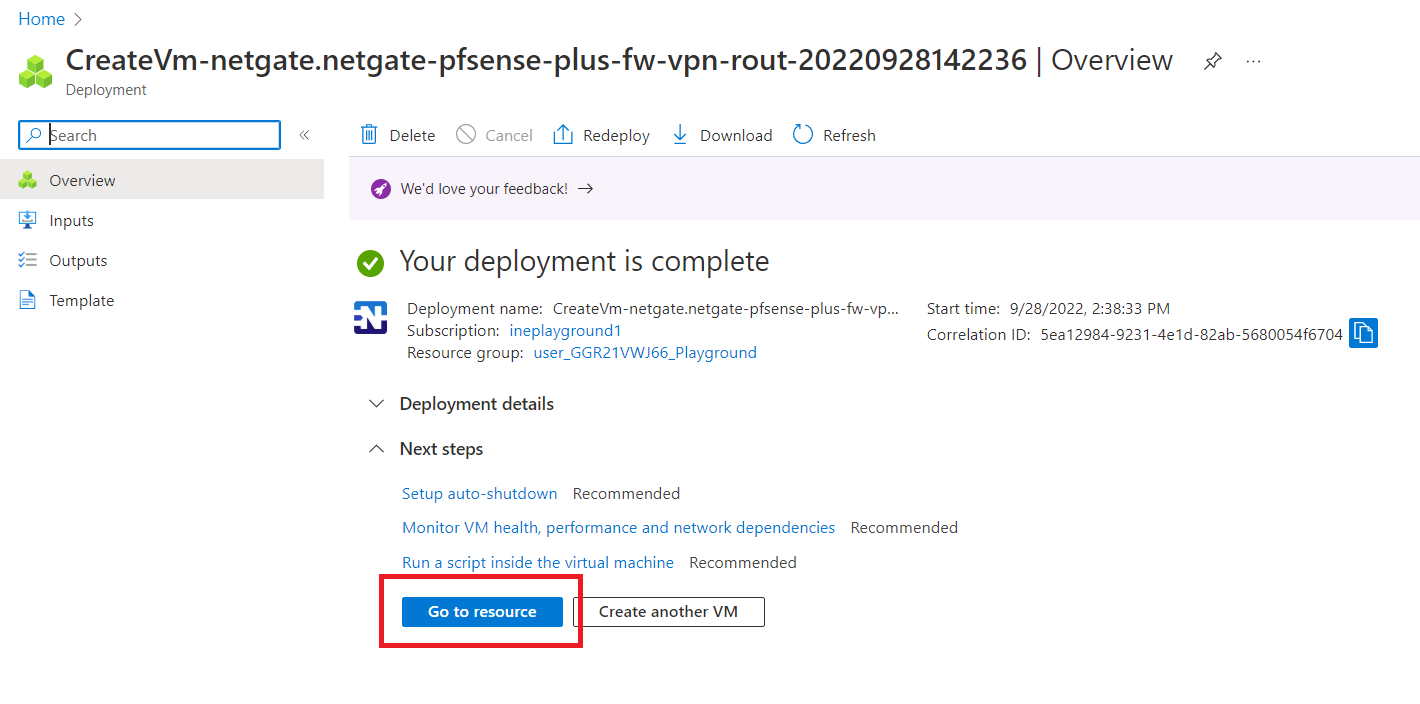Click the Home breadcrumb link
Image resolution: width=1420 pixels, height=704 pixels.
(41, 19)
